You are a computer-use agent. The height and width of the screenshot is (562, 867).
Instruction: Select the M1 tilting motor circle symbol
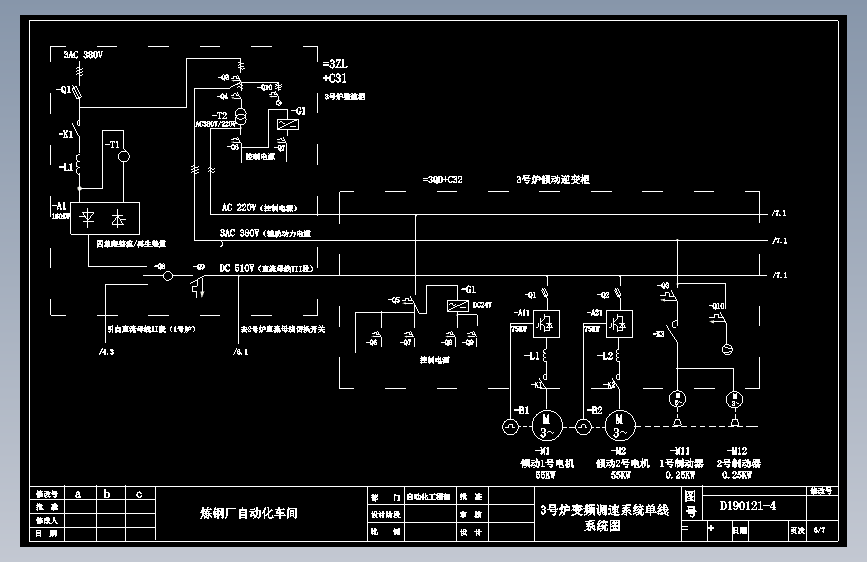547,426
